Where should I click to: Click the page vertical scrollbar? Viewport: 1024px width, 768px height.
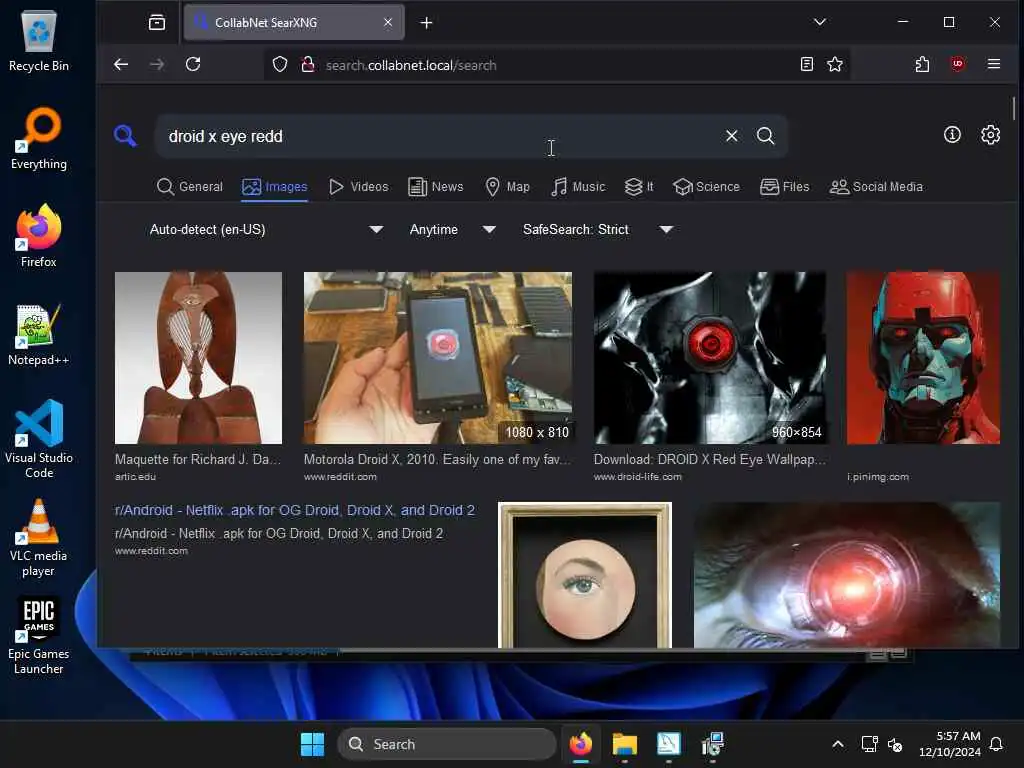point(1014,108)
